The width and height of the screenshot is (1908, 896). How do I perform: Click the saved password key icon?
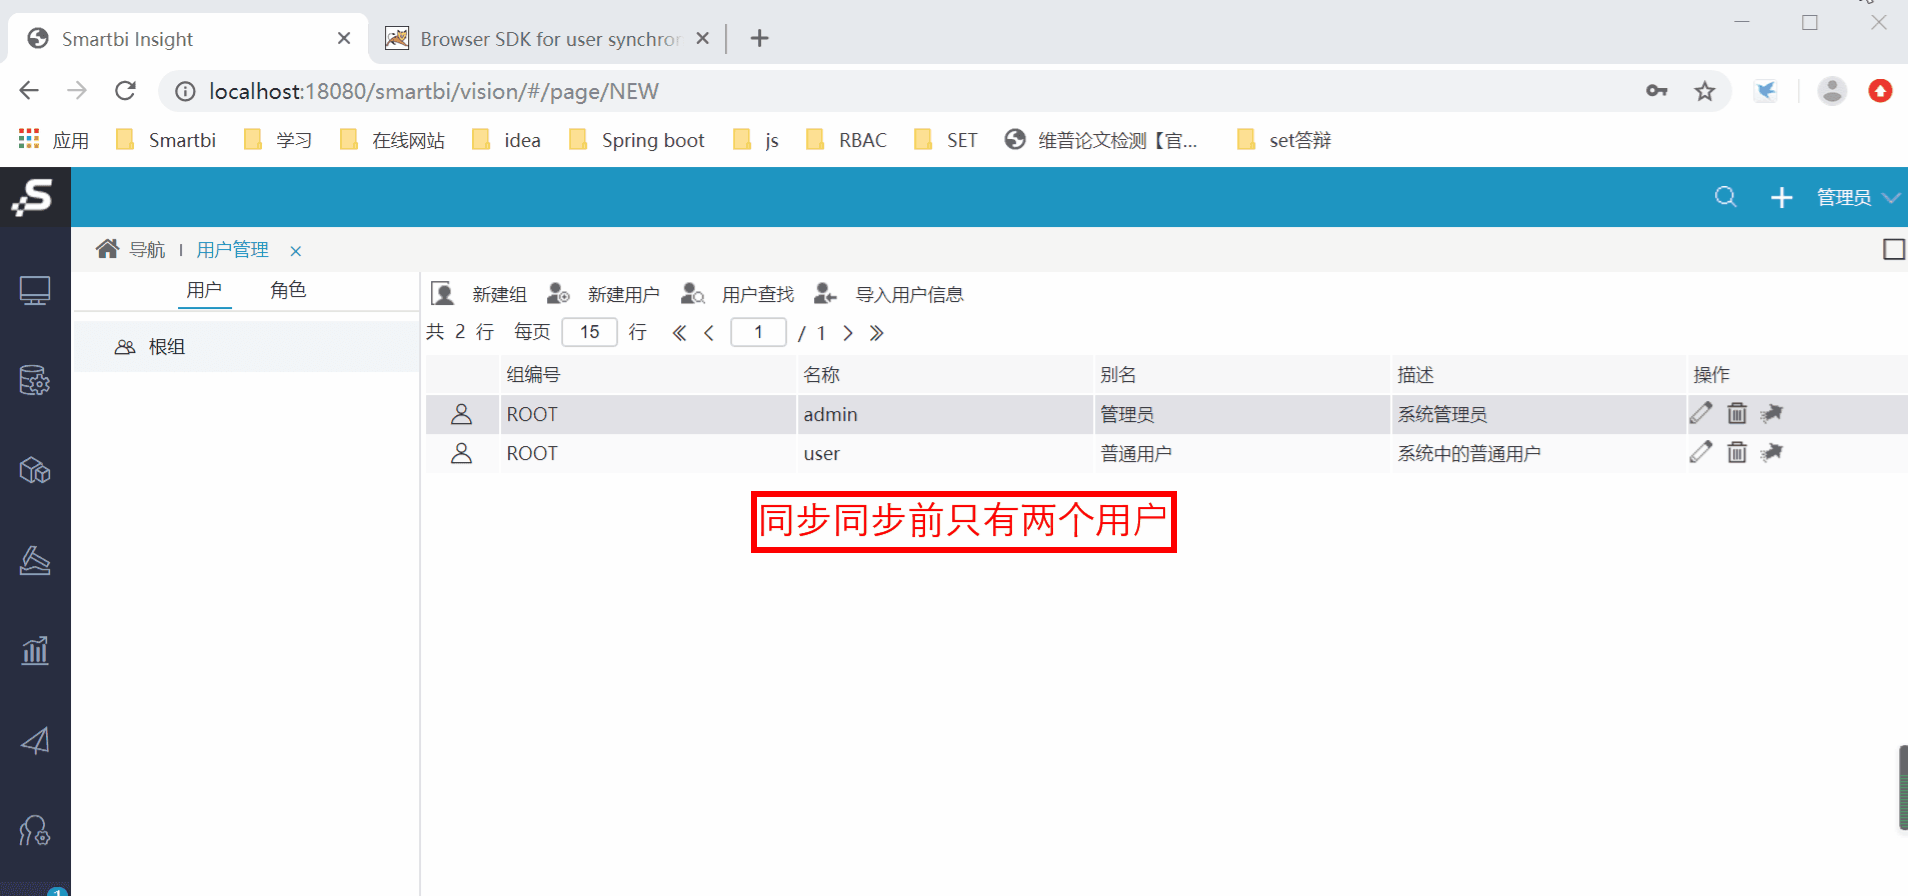pos(1657,91)
